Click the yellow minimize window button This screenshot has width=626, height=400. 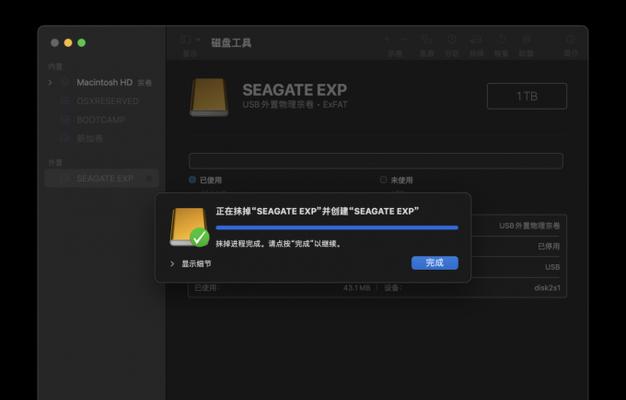pos(68,43)
